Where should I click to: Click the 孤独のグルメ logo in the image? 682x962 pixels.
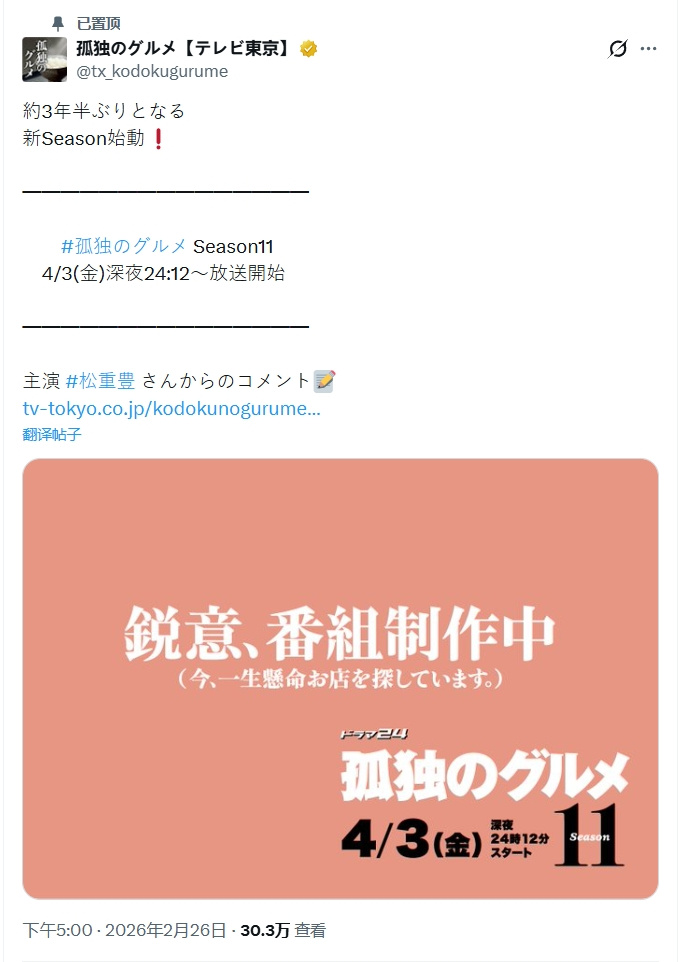(485, 776)
